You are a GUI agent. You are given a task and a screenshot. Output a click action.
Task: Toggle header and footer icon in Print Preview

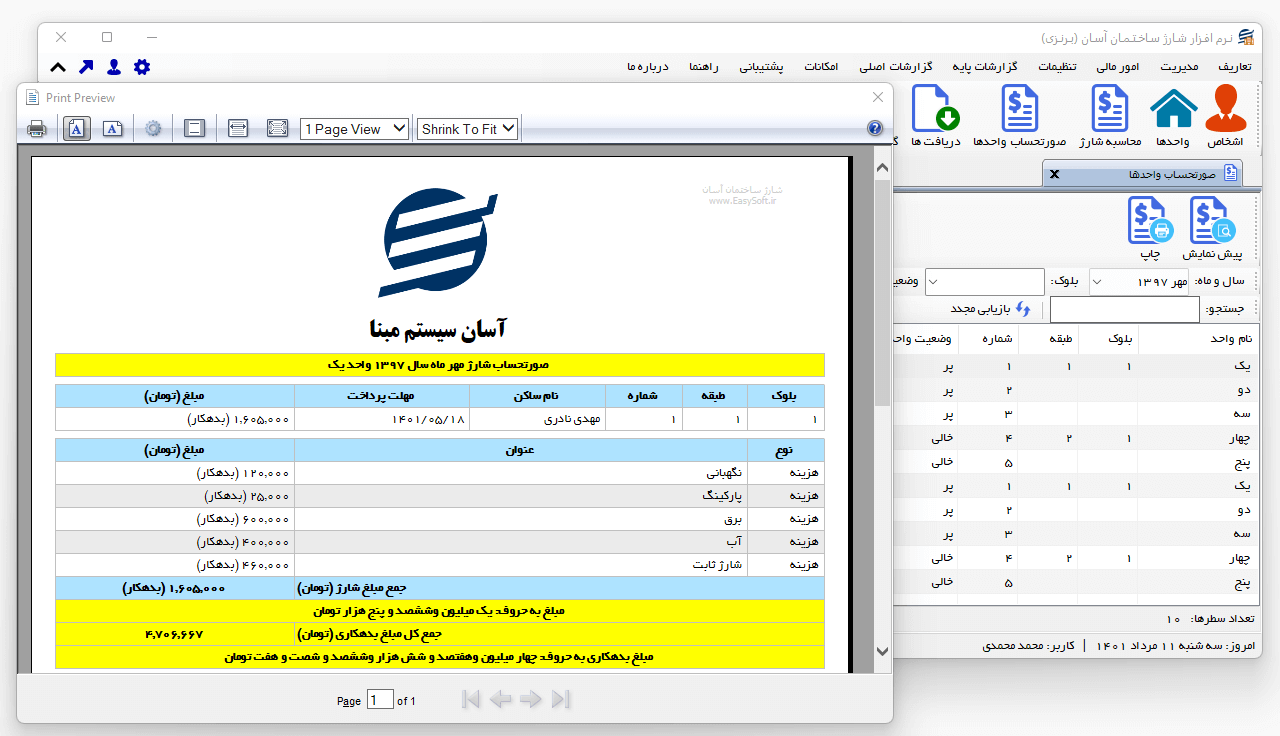pyautogui.click(x=195, y=128)
